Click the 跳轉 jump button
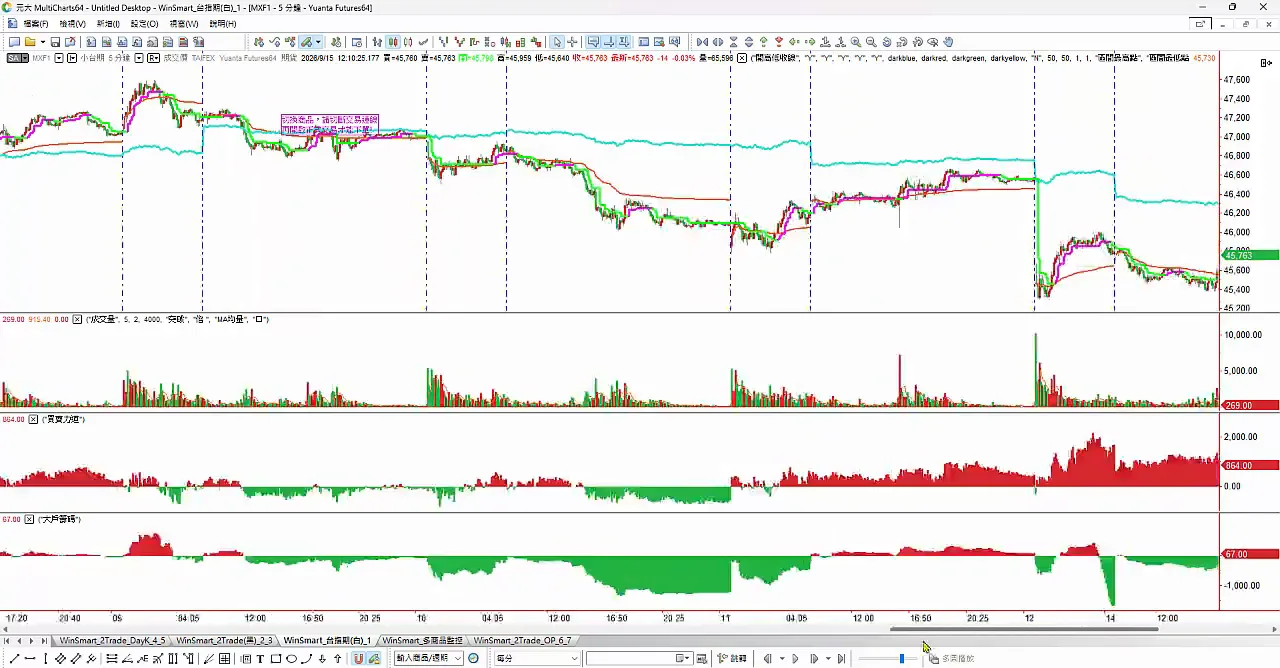The height and width of the screenshot is (668, 1280). [x=733, y=659]
